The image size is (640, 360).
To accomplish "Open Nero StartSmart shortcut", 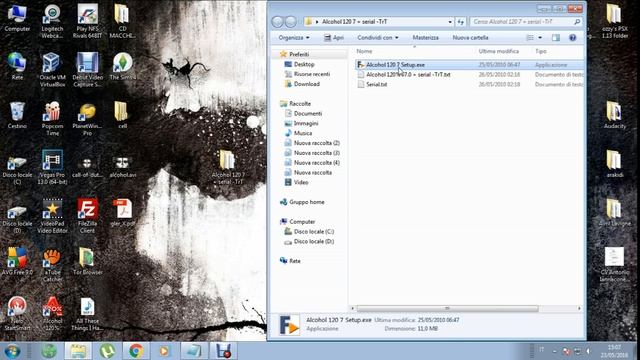I will point(17,313).
